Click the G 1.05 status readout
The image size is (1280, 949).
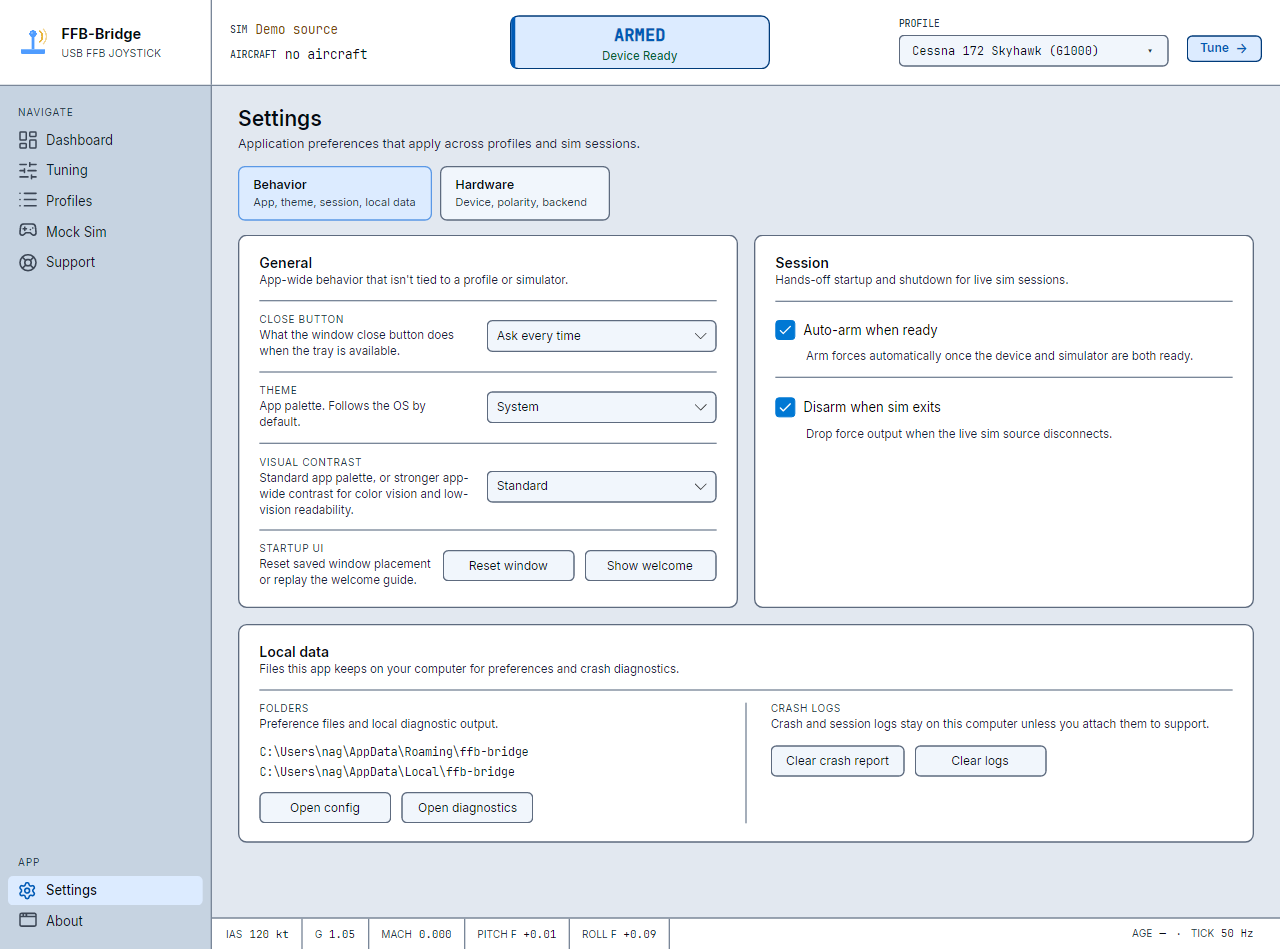coord(335,934)
